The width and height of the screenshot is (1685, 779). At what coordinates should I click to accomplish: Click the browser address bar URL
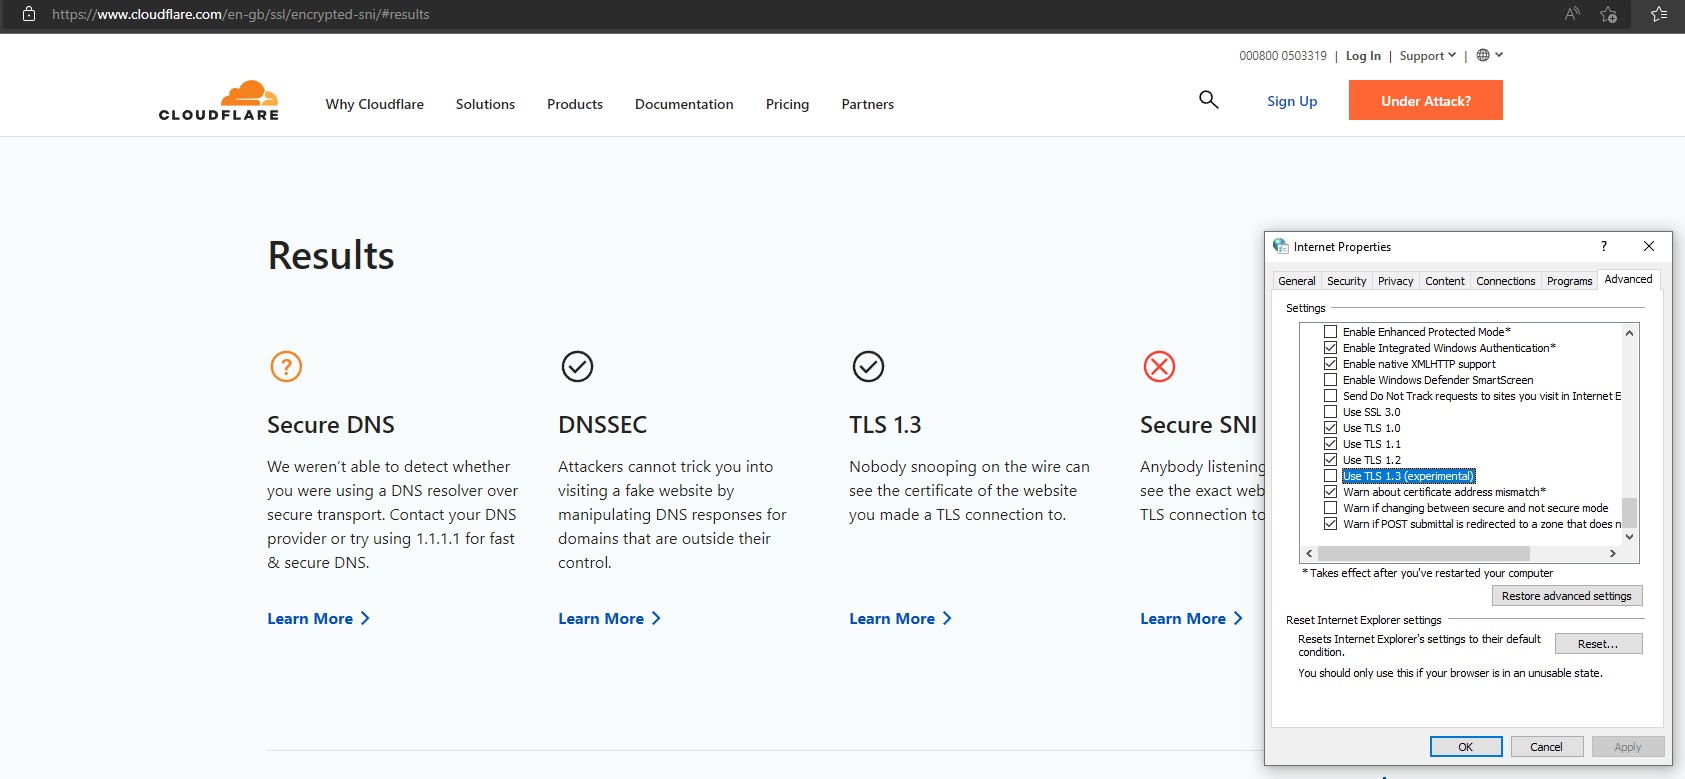tap(240, 14)
